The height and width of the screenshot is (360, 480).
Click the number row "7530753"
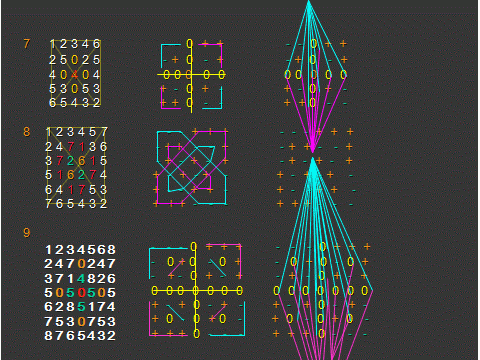click(x=80, y=322)
